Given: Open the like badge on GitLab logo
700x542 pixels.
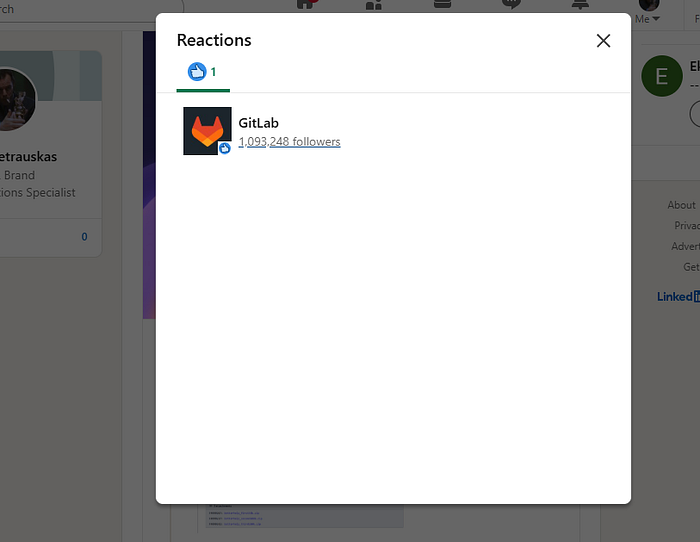Looking at the screenshot, I should 225,148.
